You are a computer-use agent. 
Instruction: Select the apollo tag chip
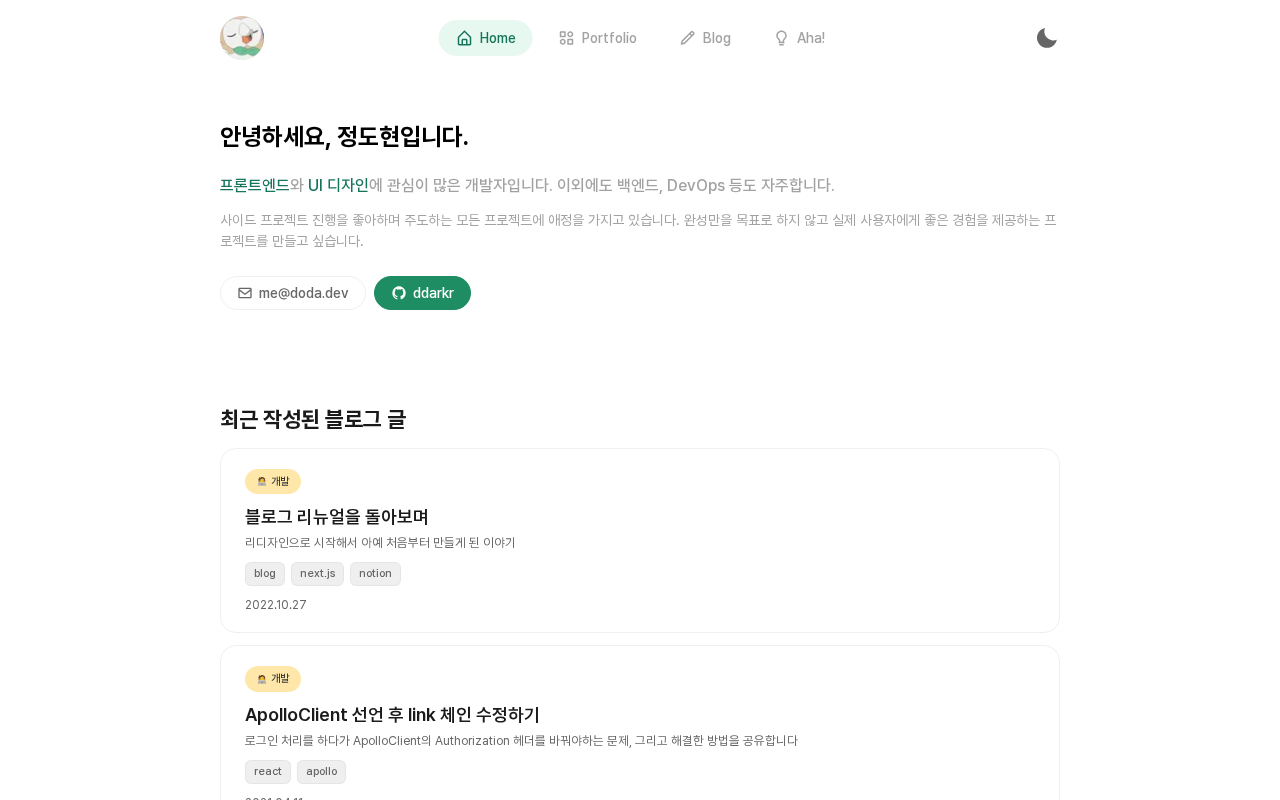coord(321,772)
